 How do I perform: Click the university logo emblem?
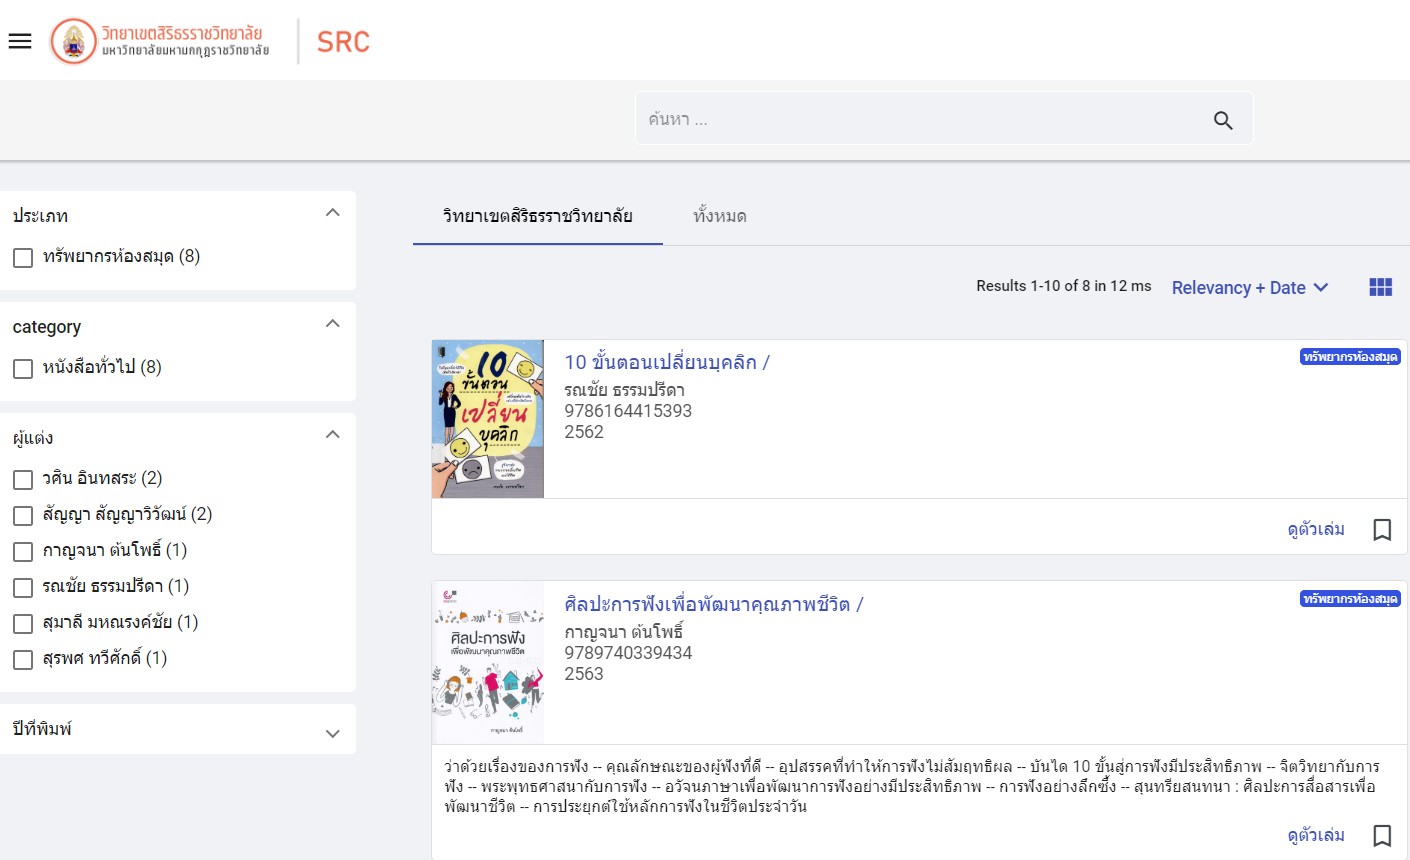(x=74, y=41)
